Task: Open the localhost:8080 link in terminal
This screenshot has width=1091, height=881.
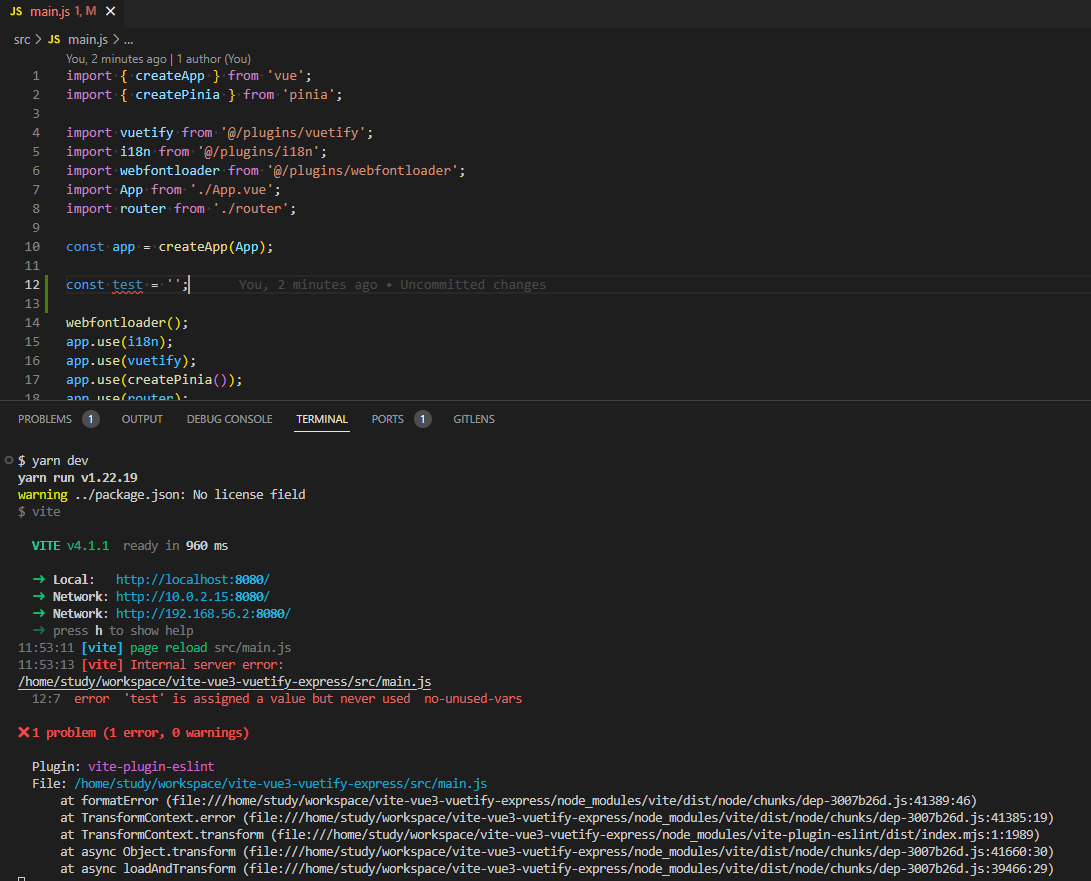Action: pyautogui.click(x=192, y=580)
